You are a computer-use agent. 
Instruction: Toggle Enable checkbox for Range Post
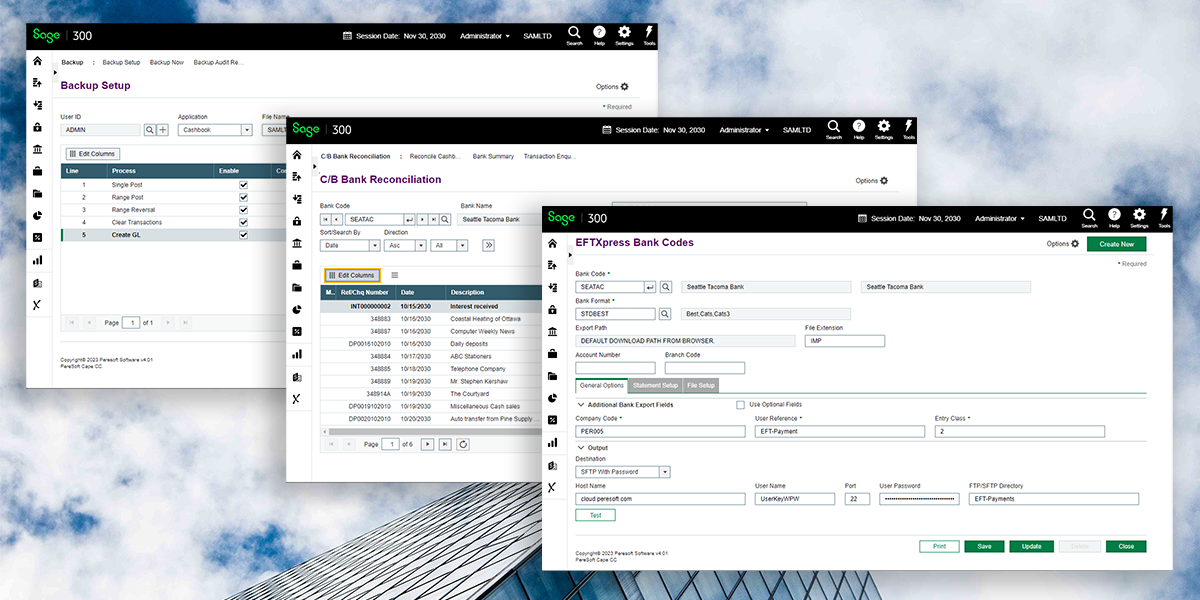(x=243, y=198)
